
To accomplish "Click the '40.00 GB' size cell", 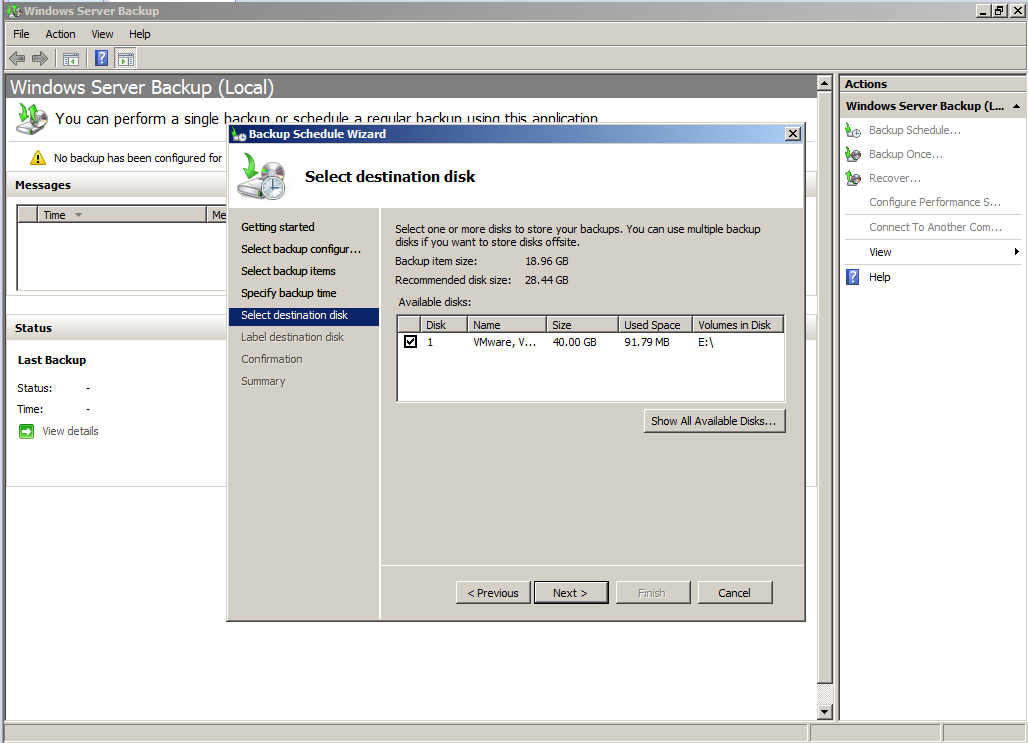I will 574,342.
